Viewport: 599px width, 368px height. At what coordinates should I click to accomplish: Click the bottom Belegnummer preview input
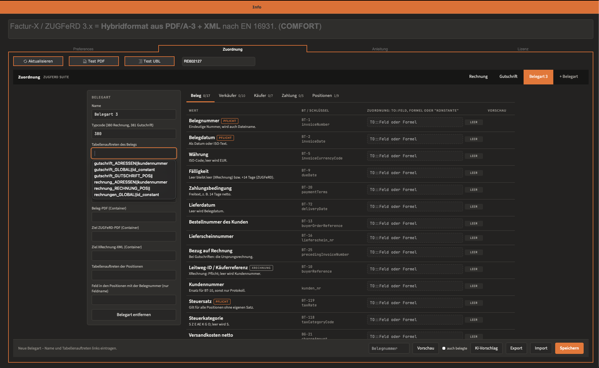pyautogui.click(x=389, y=349)
